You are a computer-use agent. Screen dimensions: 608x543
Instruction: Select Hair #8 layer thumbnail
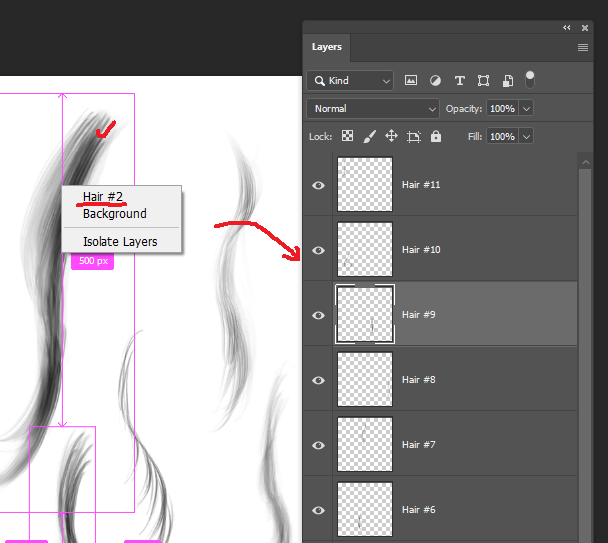pyautogui.click(x=365, y=379)
